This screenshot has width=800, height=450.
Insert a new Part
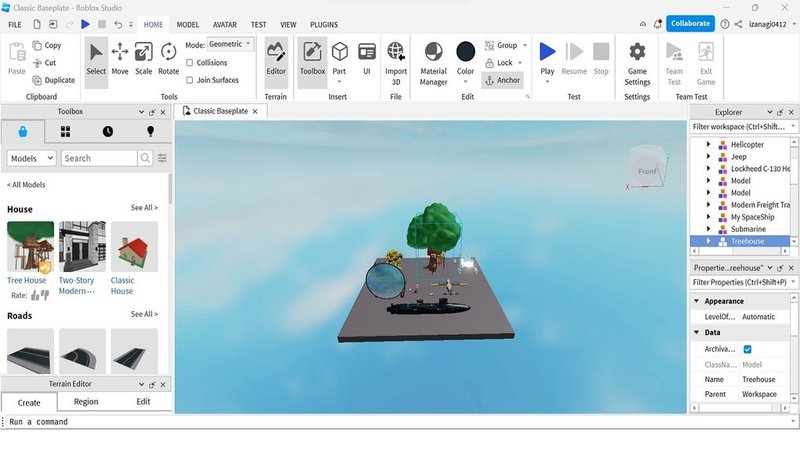click(x=339, y=61)
